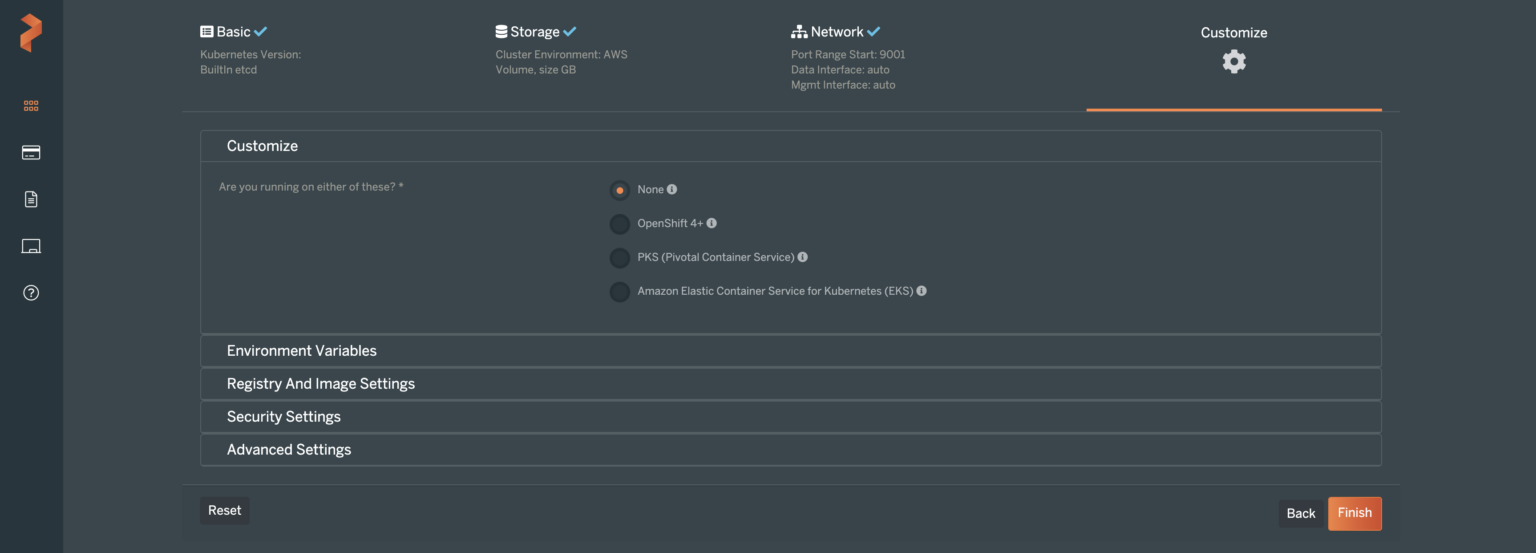The image size is (1536, 553).
Task: Click info icon next to OpenShift 4+
Action: [x=712, y=223]
